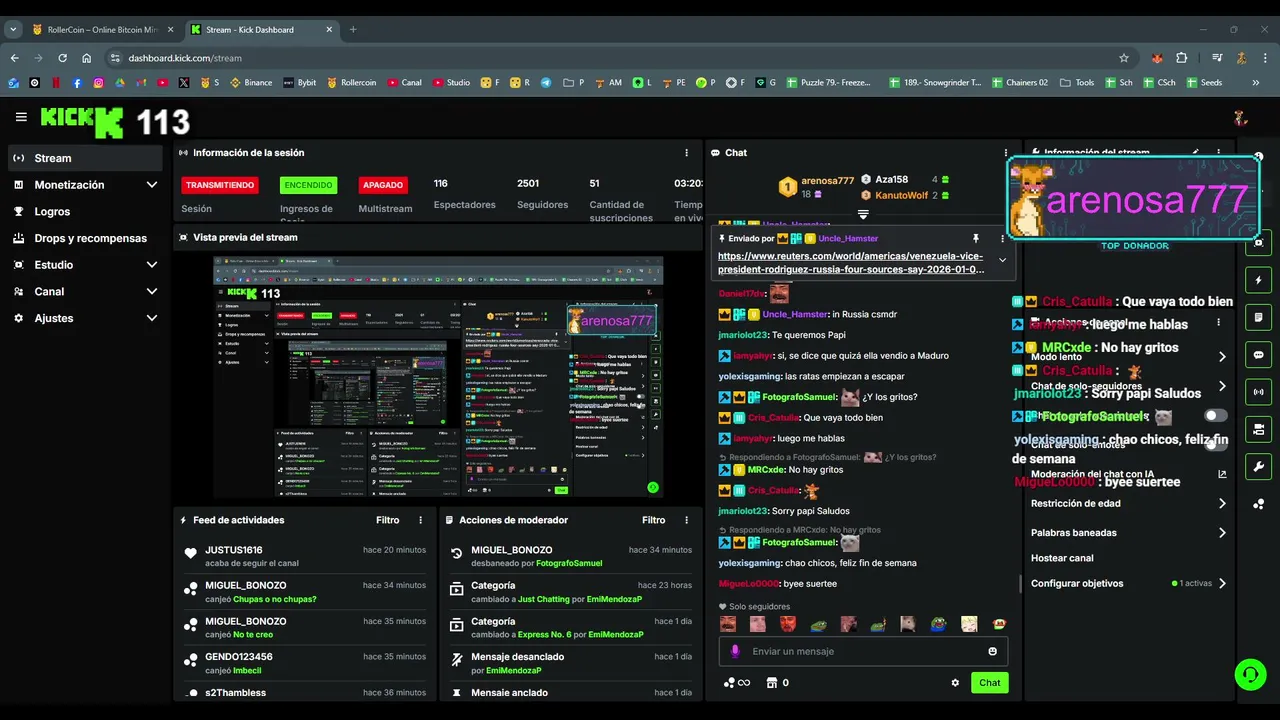The height and width of the screenshot is (720, 1280).
Task: Send the message with the green Chat button
Action: (989, 683)
